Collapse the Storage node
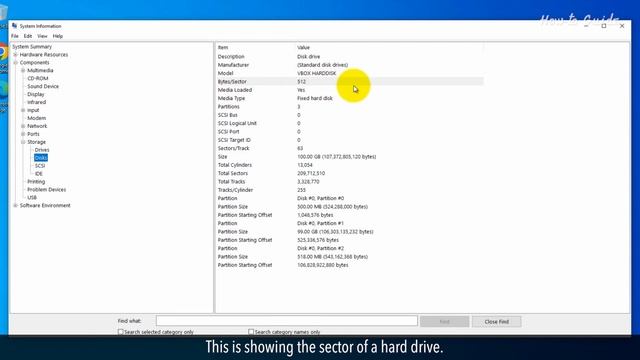 pos(23,142)
